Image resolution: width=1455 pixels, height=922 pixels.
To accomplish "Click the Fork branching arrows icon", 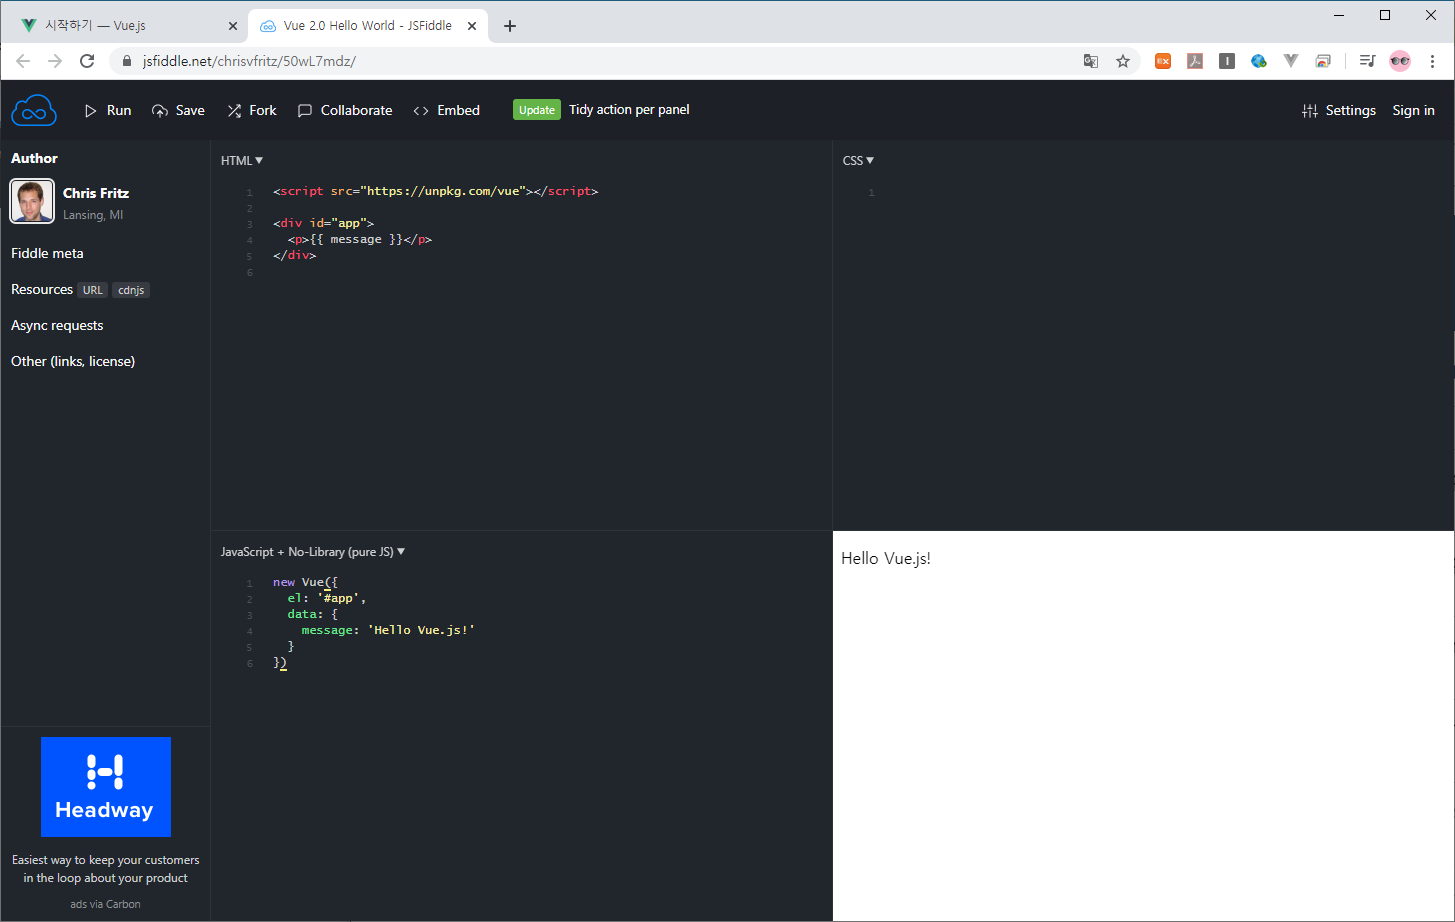I will tap(234, 110).
